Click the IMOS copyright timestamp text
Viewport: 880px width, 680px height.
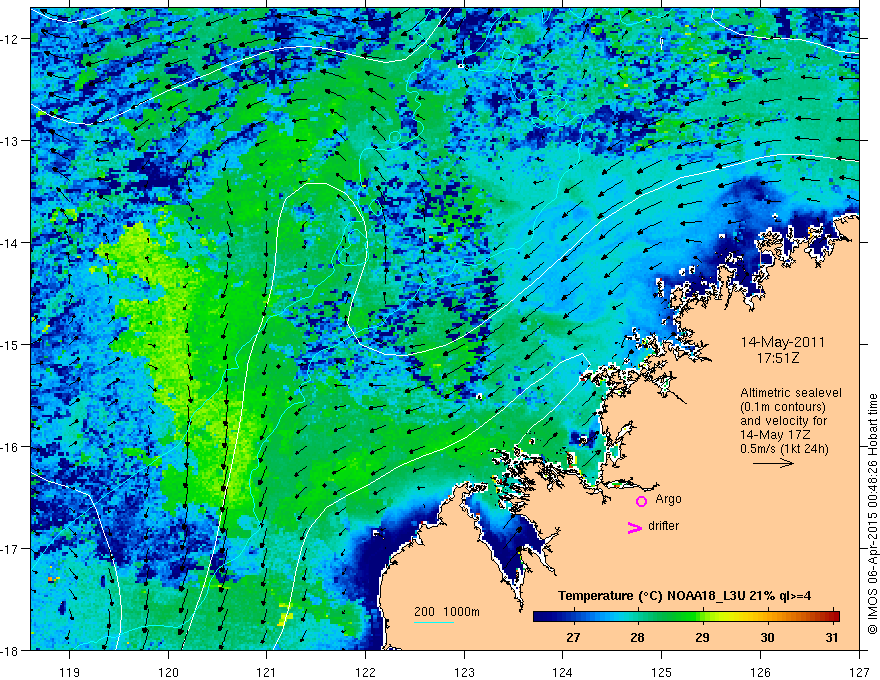[x=872, y=514]
